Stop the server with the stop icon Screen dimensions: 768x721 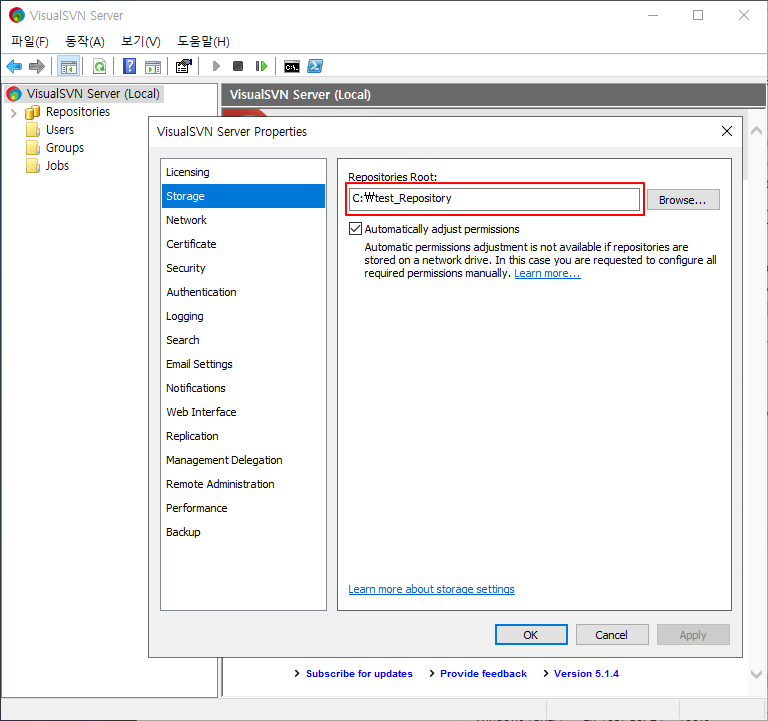pos(238,66)
